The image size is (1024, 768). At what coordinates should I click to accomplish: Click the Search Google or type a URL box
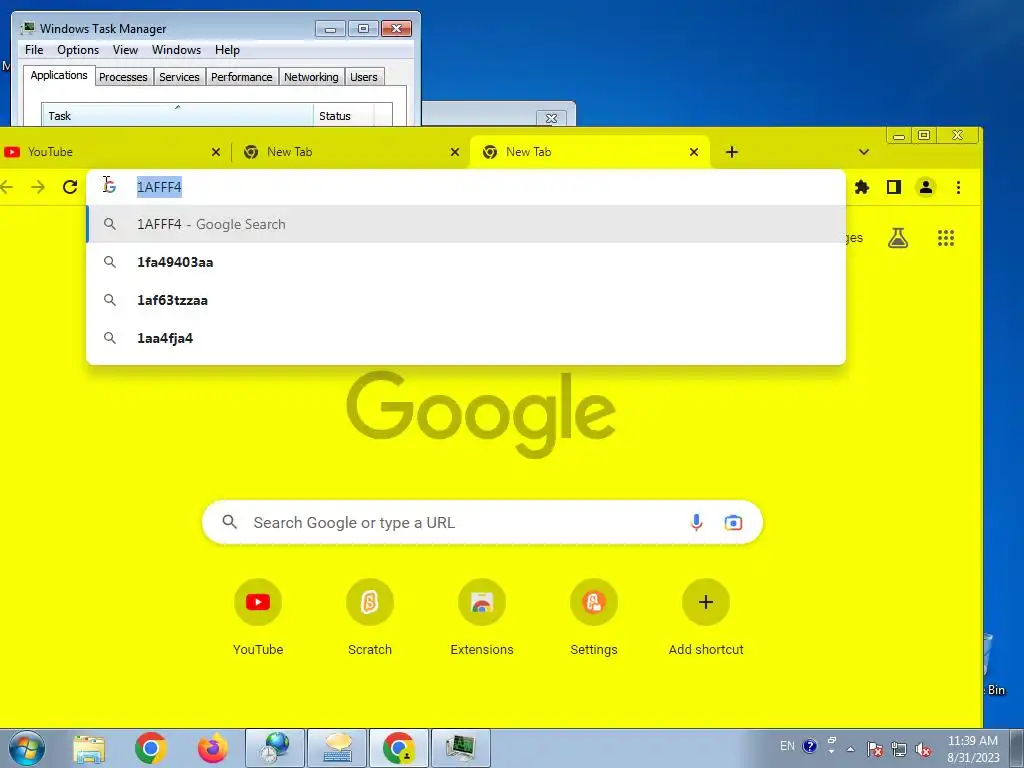(x=482, y=522)
